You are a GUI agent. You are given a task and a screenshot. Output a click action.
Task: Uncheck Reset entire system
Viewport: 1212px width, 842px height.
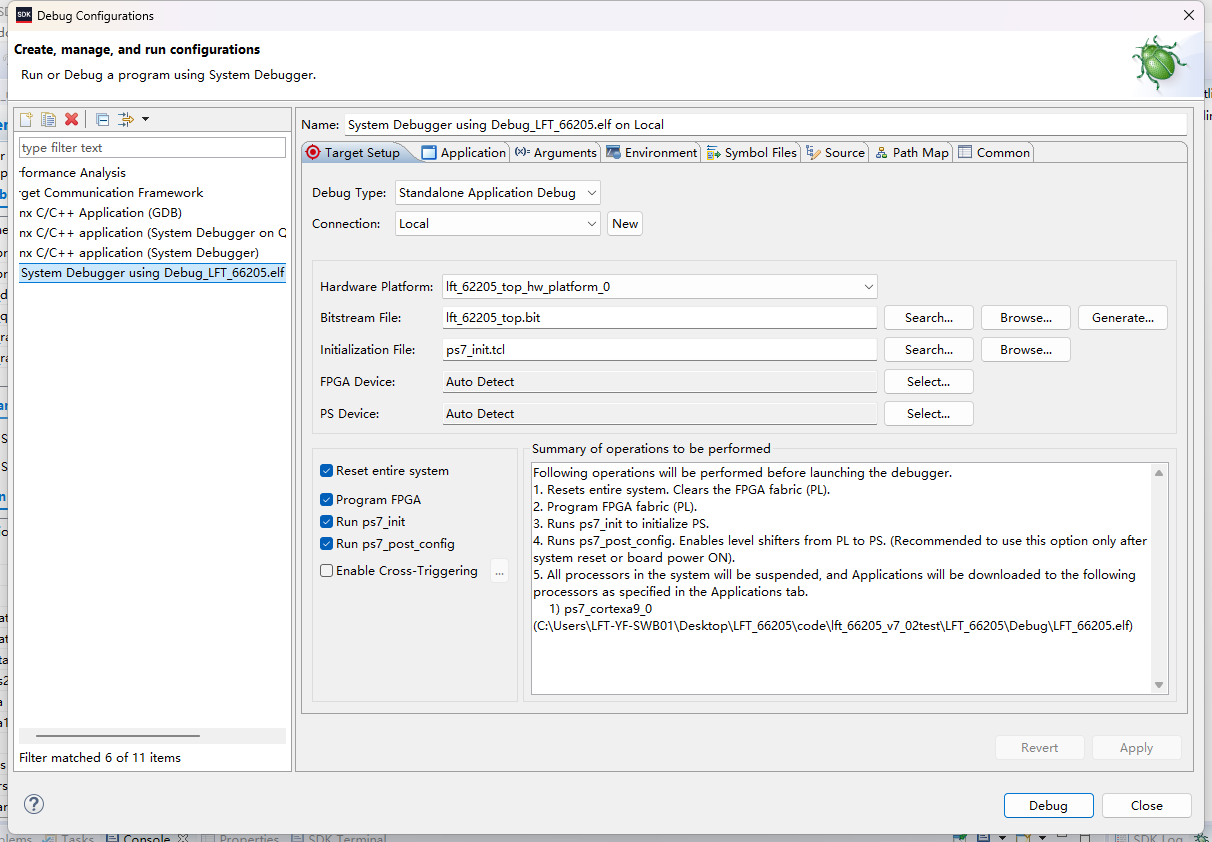coord(327,471)
